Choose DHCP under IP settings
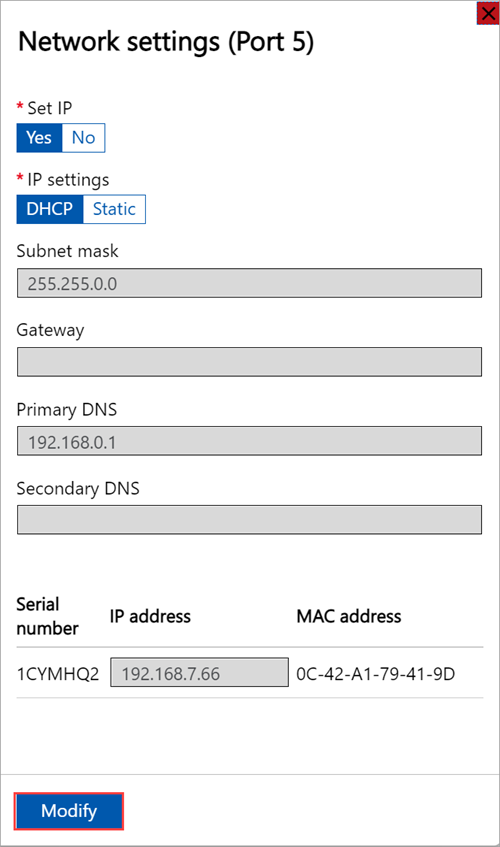The height and width of the screenshot is (847, 500). coord(50,209)
